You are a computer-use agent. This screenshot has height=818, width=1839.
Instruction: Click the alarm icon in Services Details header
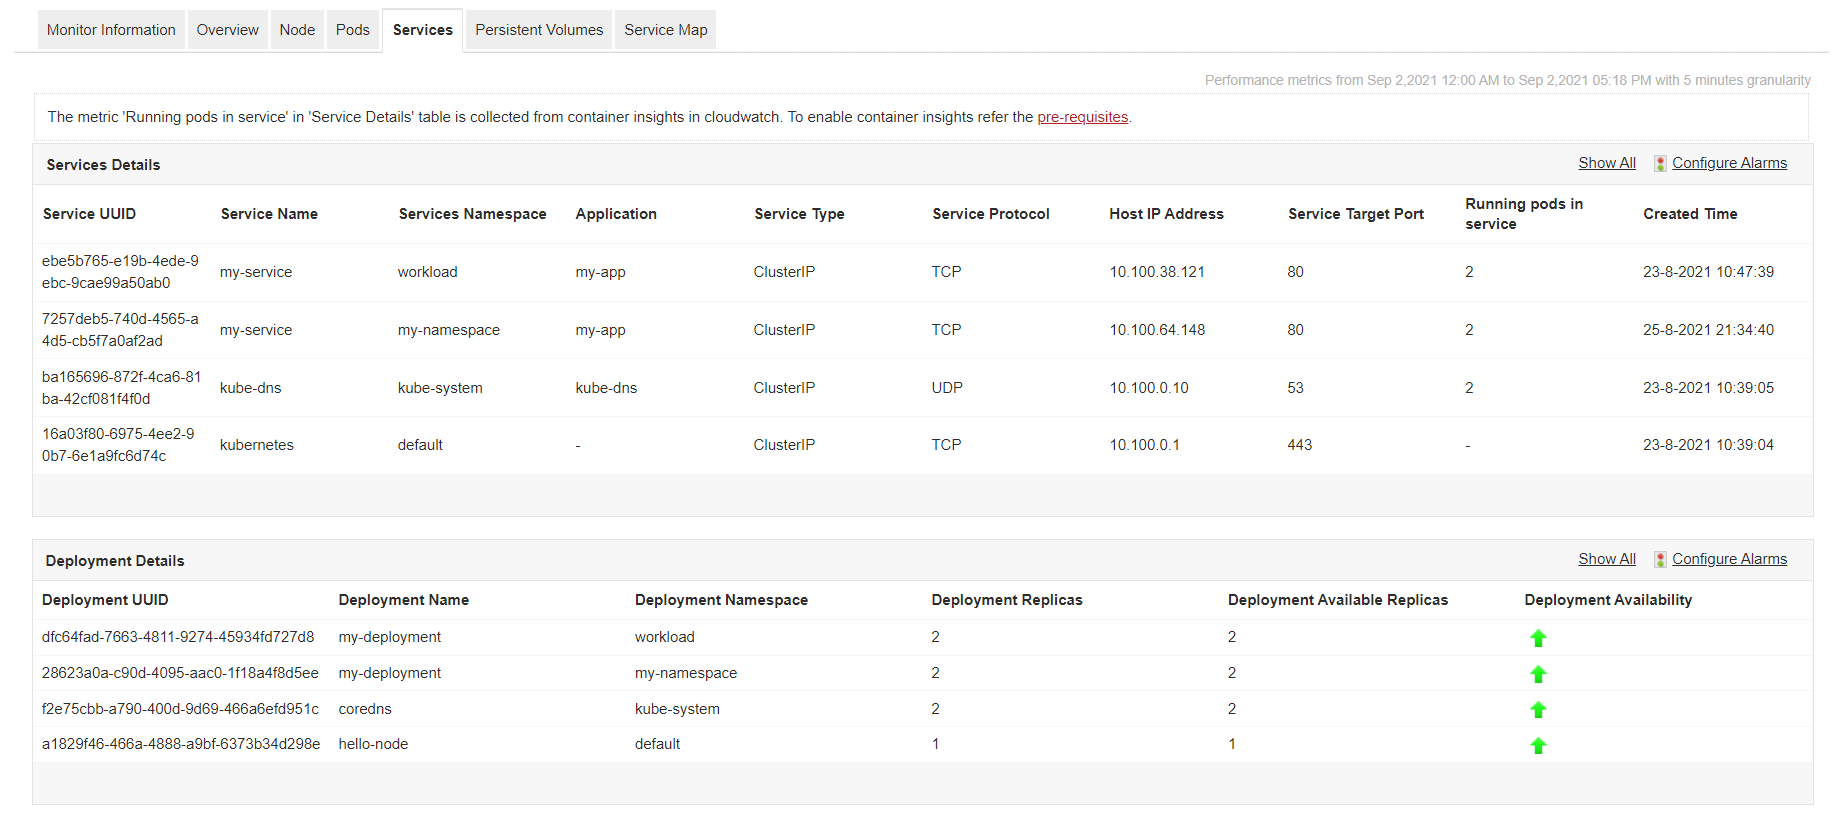[1660, 164]
